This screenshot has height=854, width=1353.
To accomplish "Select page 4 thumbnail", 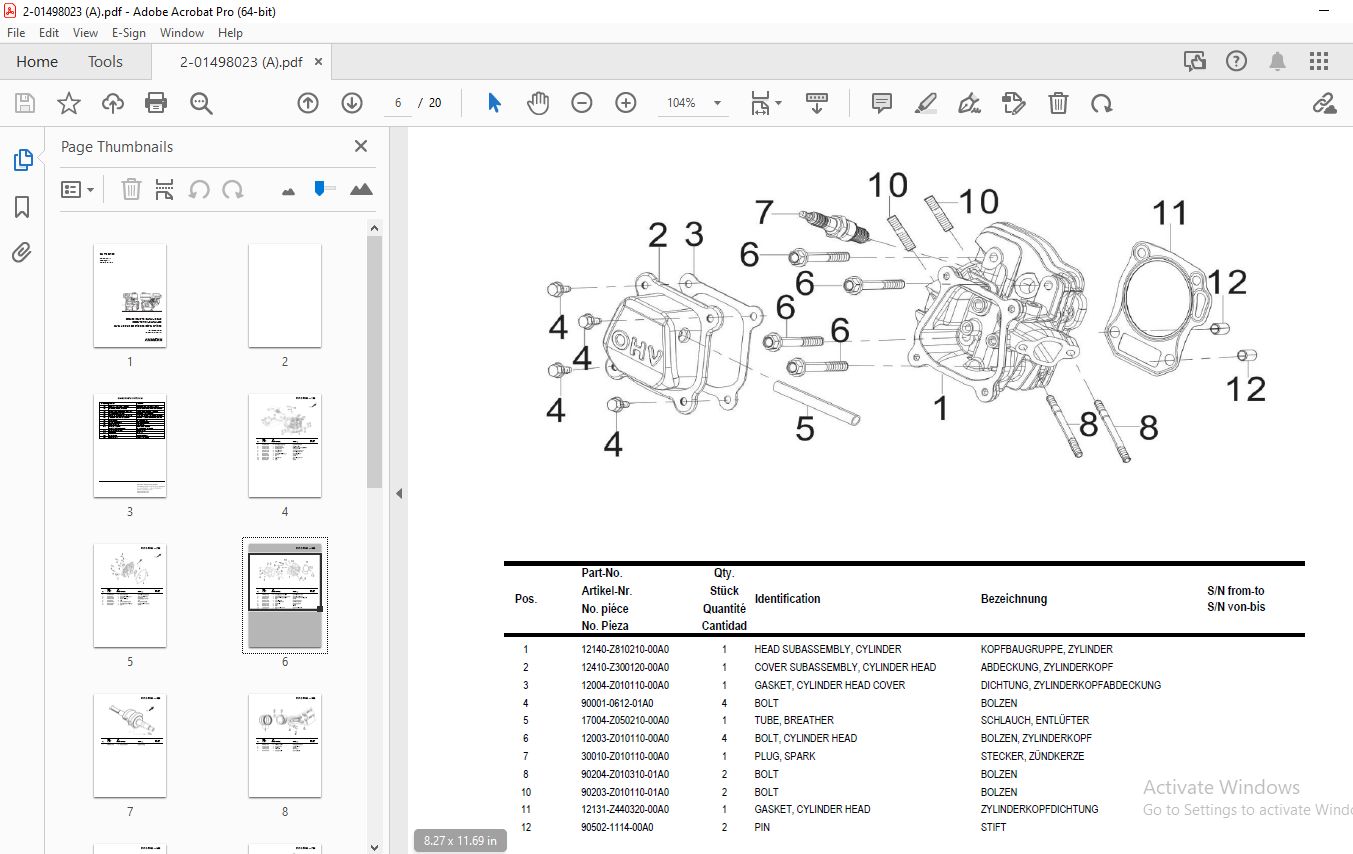I will (285, 445).
